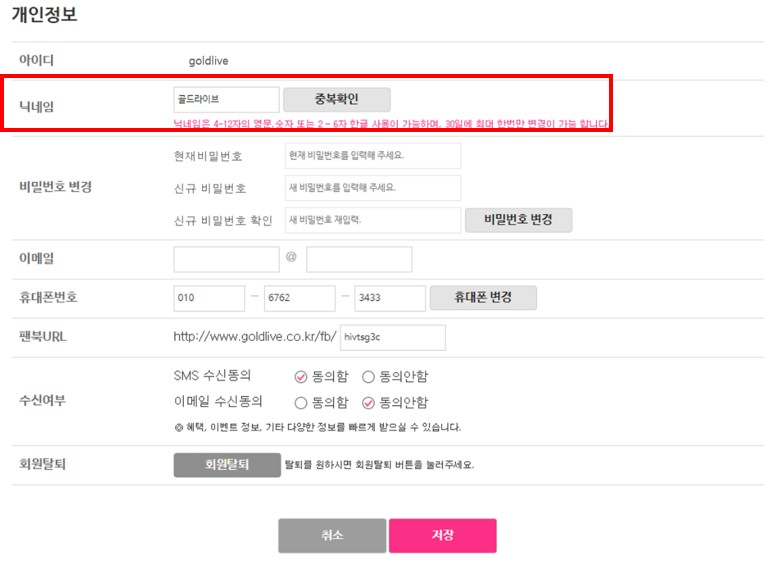The image size is (774, 565).
Task: Click the pink 저장 save button
Action: (443, 535)
